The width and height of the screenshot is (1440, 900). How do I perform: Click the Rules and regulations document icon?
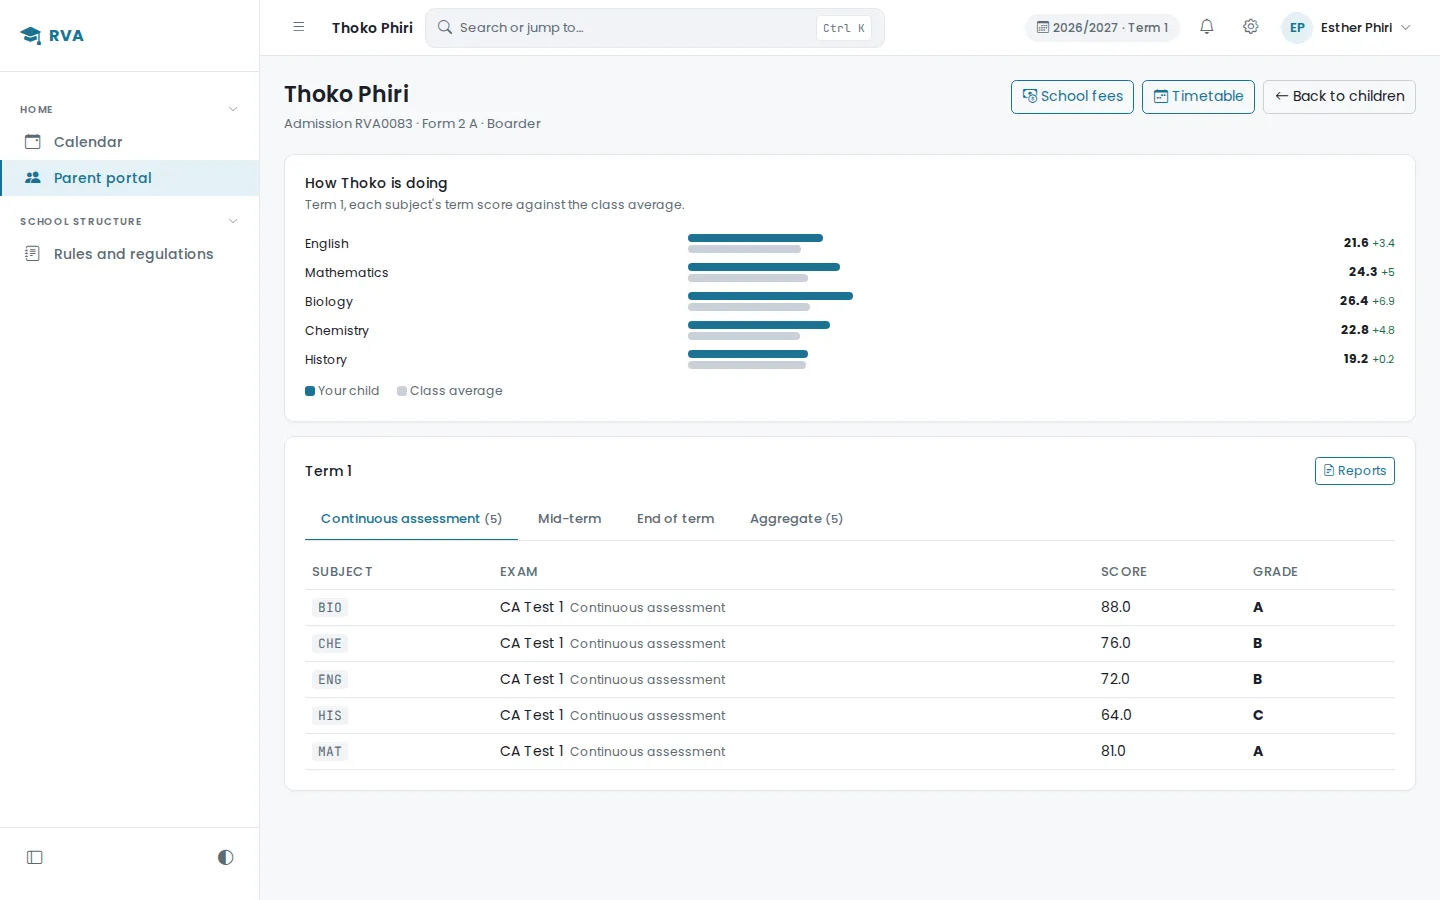point(33,254)
